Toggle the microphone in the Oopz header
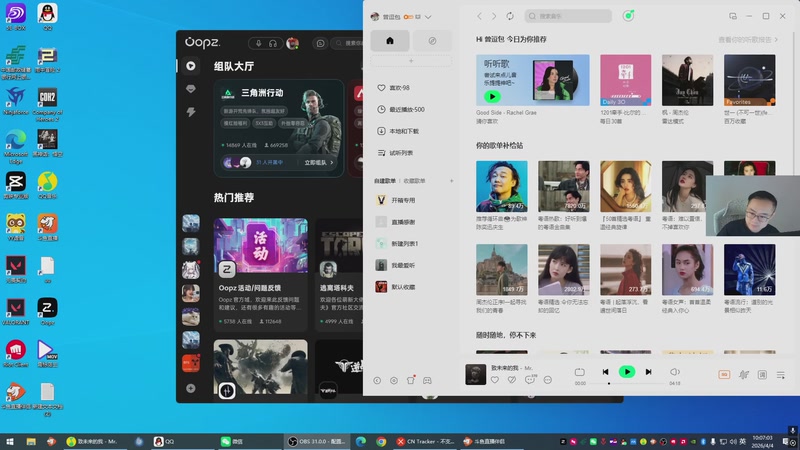The height and width of the screenshot is (450, 800). pyautogui.click(x=259, y=43)
